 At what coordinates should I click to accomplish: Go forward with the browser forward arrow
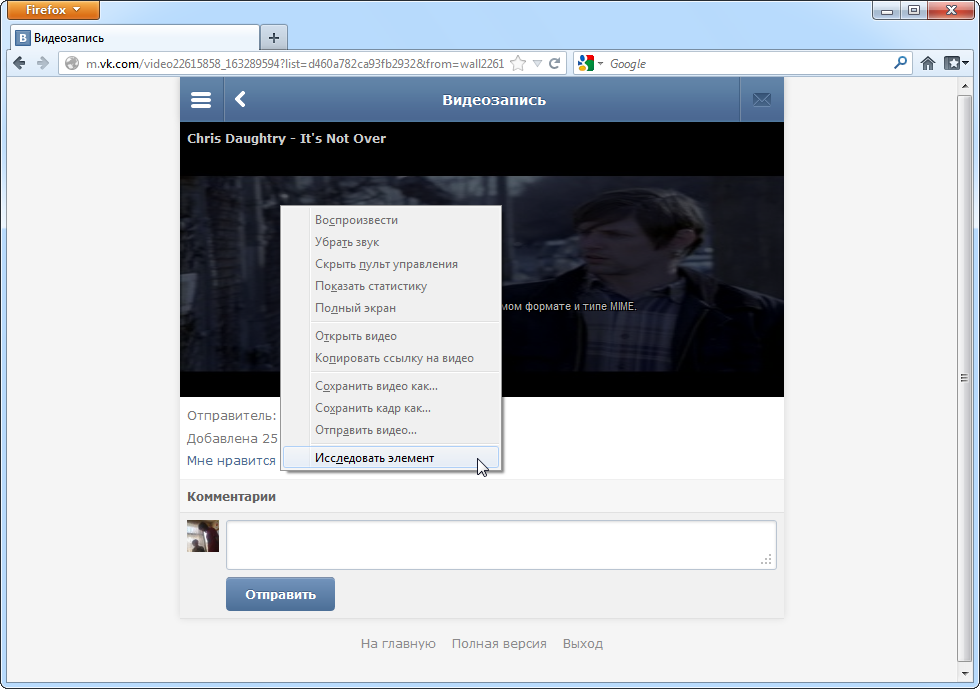[x=42, y=63]
